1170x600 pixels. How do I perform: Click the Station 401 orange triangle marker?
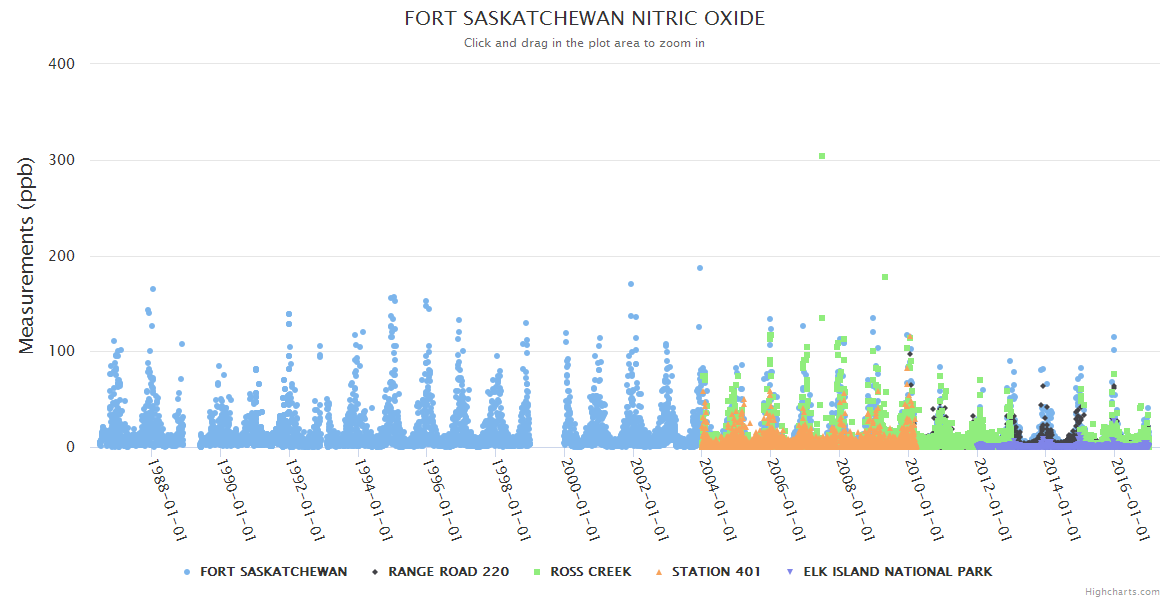(659, 572)
